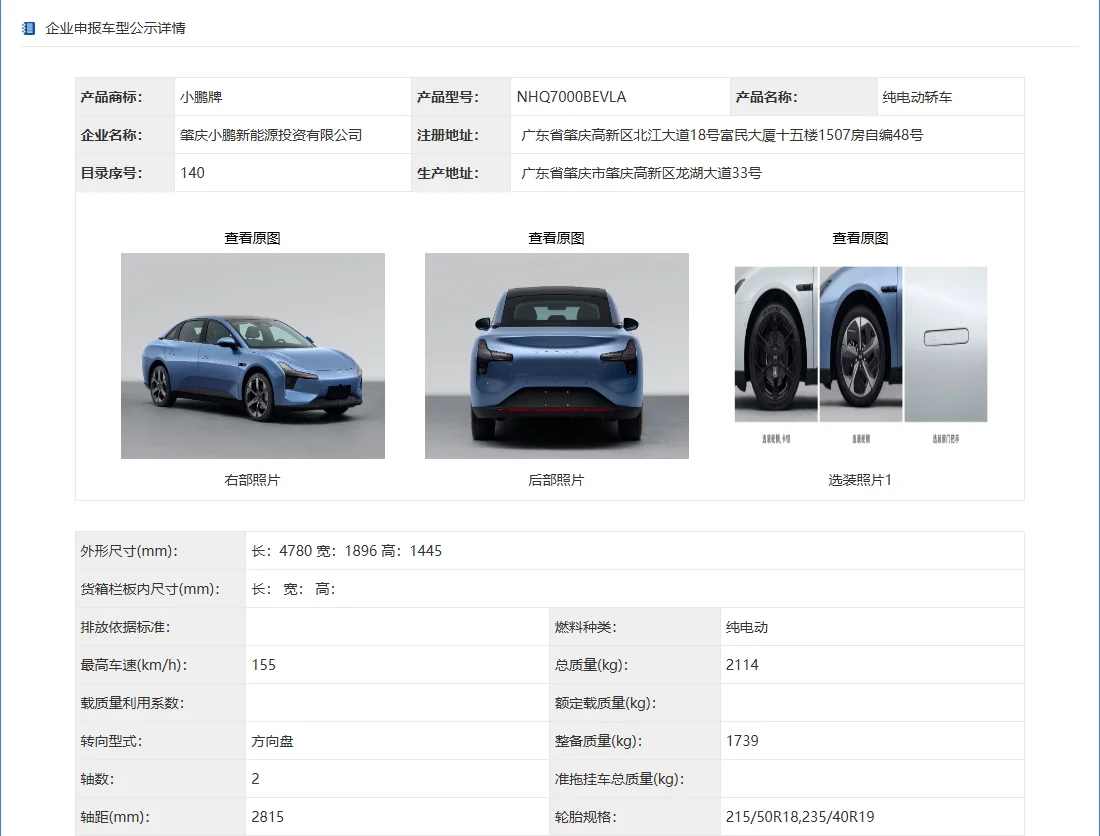Open the original image link above the rear photo
This screenshot has width=1100, height=836.
[556, 238]
